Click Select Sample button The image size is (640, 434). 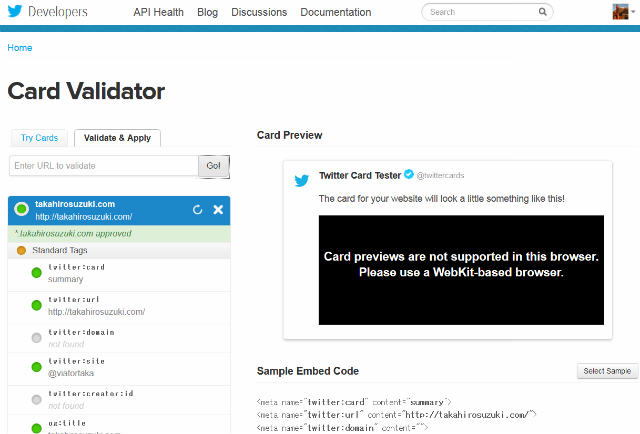pyautogui.click(x=607, y=371)
